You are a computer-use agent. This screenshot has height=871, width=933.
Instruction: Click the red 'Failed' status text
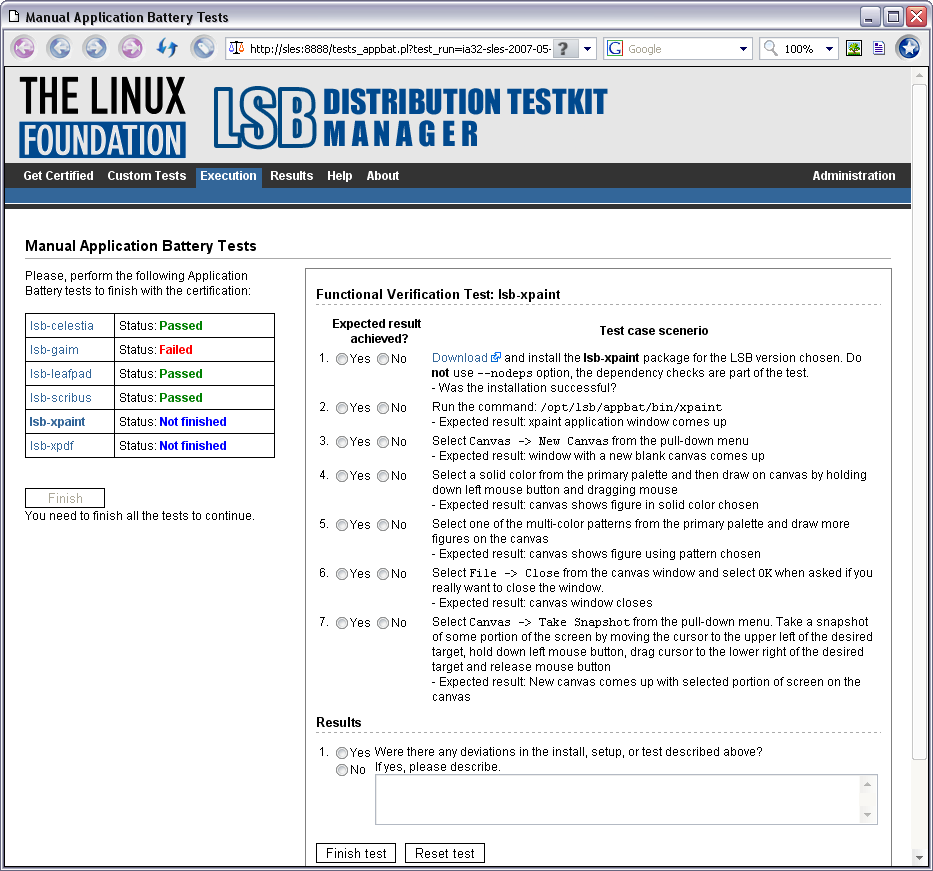[176, 350]
